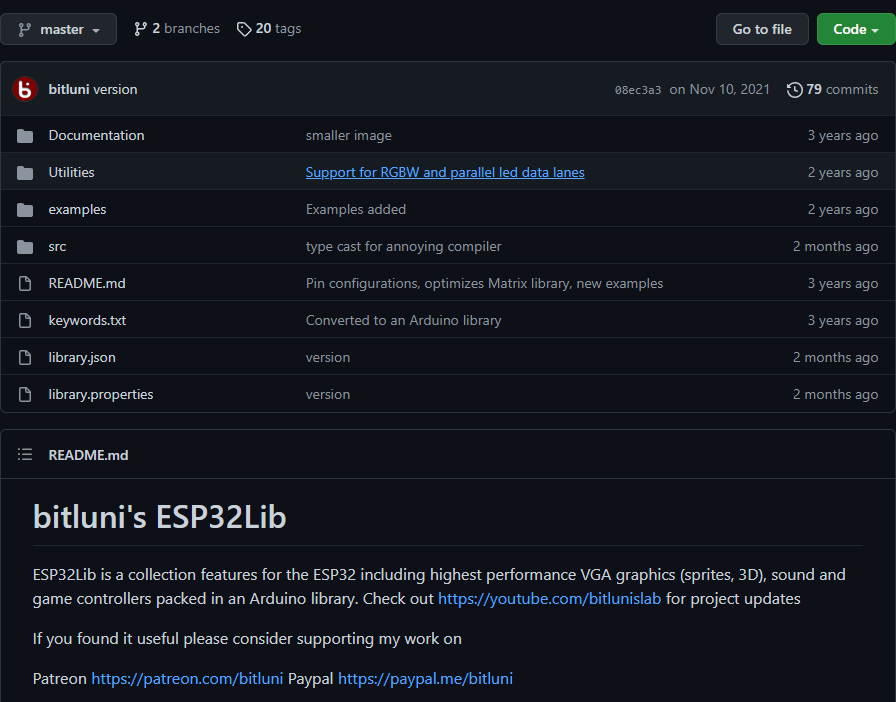Viewport: 896px width, 702px height.
Task: Open the 'version' latest commit message
Action: [x=115, y=89]
